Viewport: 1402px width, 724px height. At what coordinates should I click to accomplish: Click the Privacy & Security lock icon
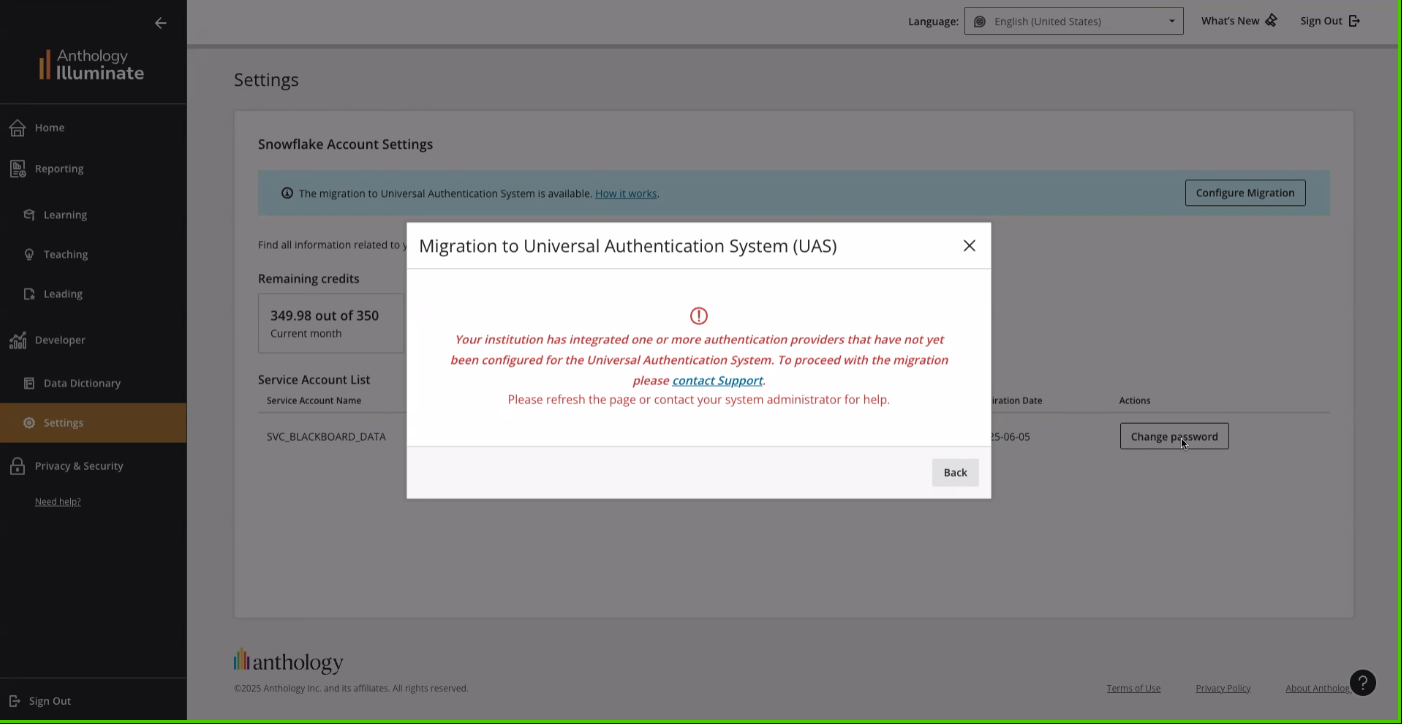[x=17, y=466]
